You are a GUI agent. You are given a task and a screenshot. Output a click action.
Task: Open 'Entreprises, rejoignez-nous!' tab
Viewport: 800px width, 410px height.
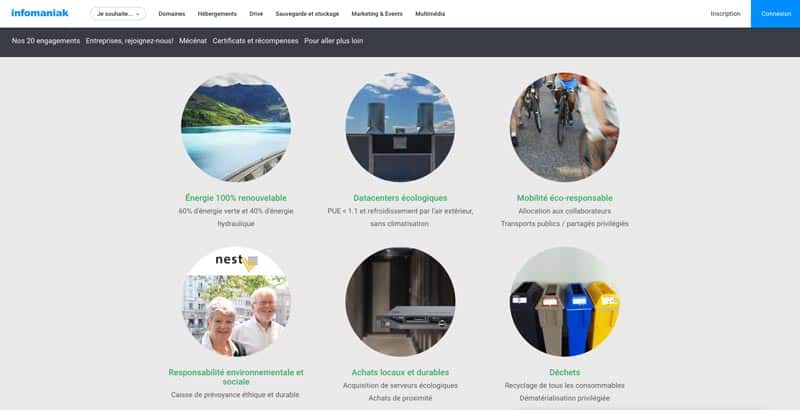130,41
